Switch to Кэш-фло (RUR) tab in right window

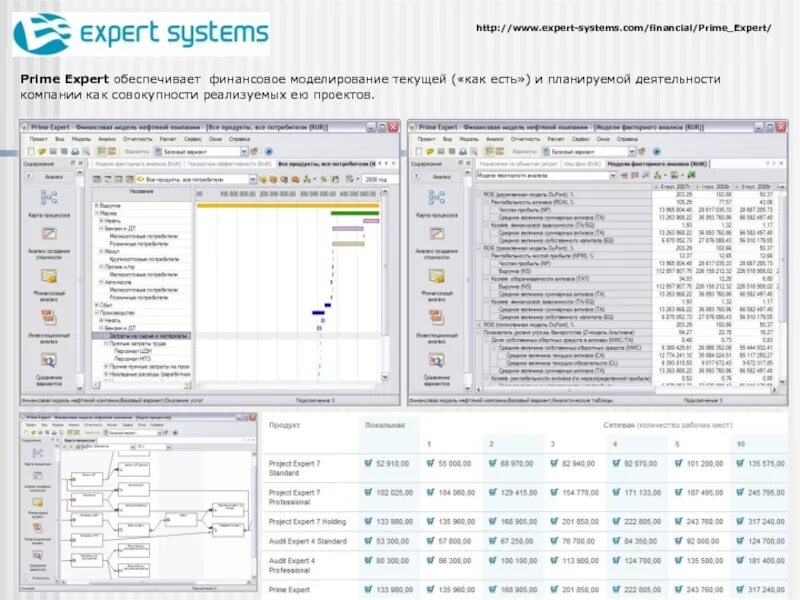[x=582, y=164]
